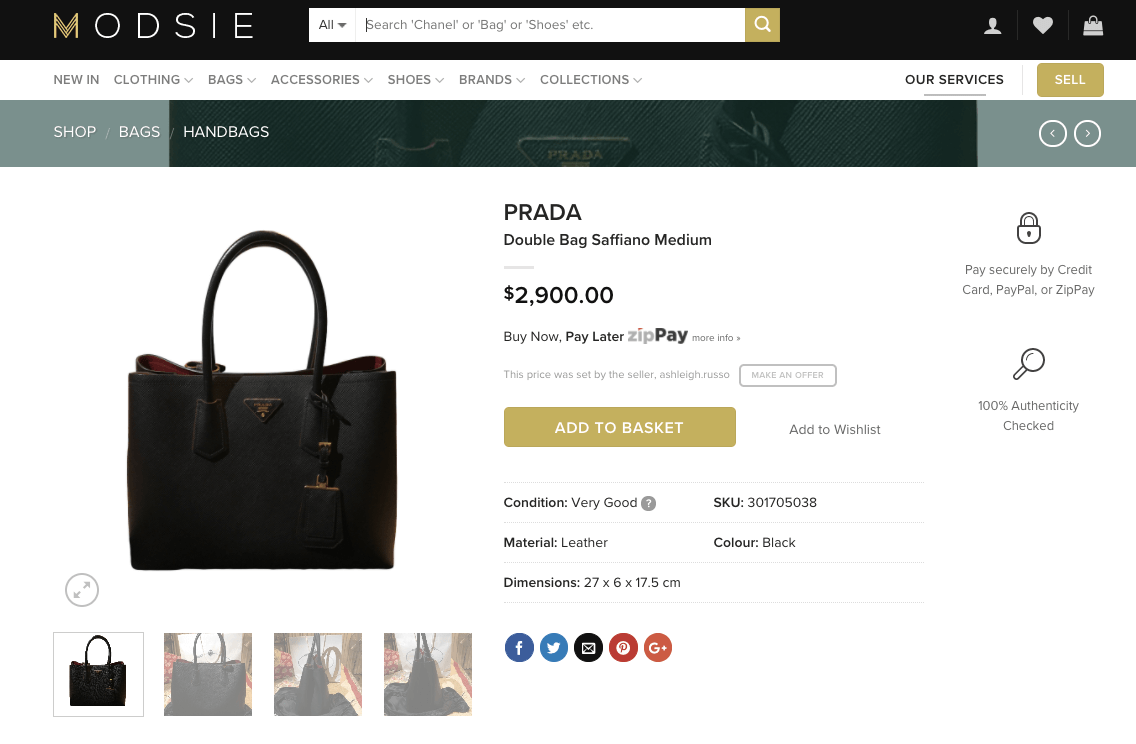
Task: Click the green search magnifier button
Action: click(762, 24)
